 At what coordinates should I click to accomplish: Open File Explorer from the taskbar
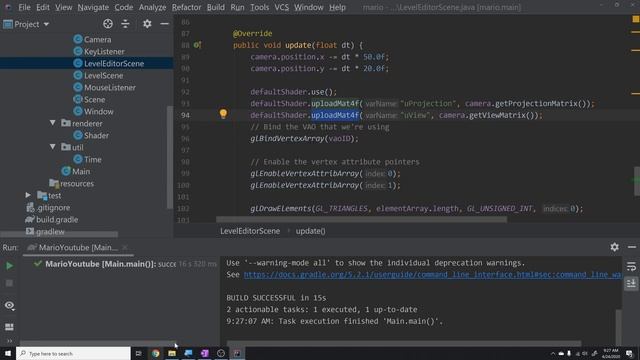[x=172, y=353]
